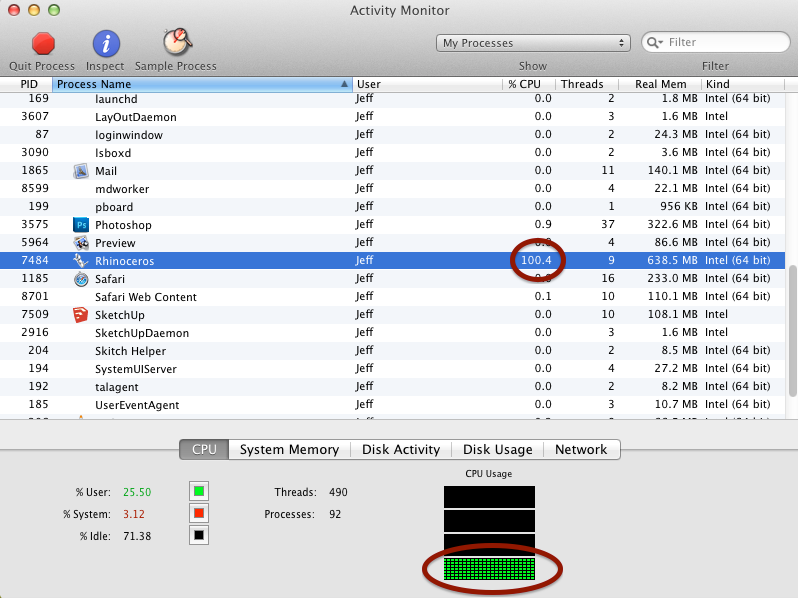The image size is (798, 598).
Task: Select the SketchUp process name
Action: [x=120, y=315]
